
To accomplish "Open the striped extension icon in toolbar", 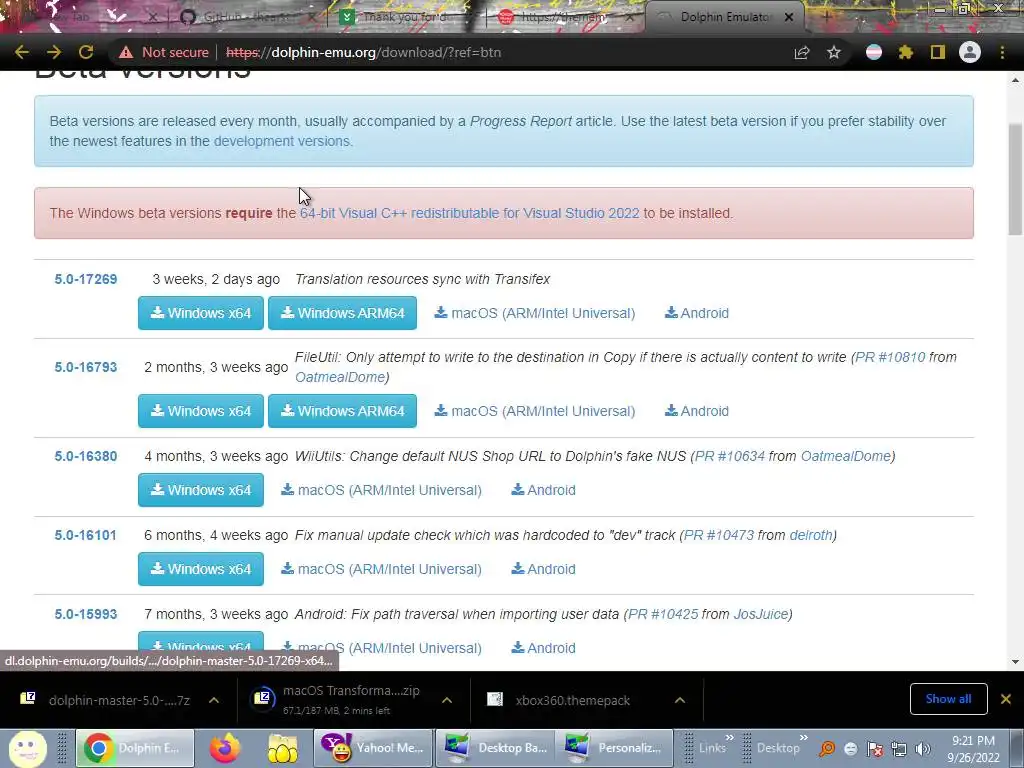I will tap(874, 52).
